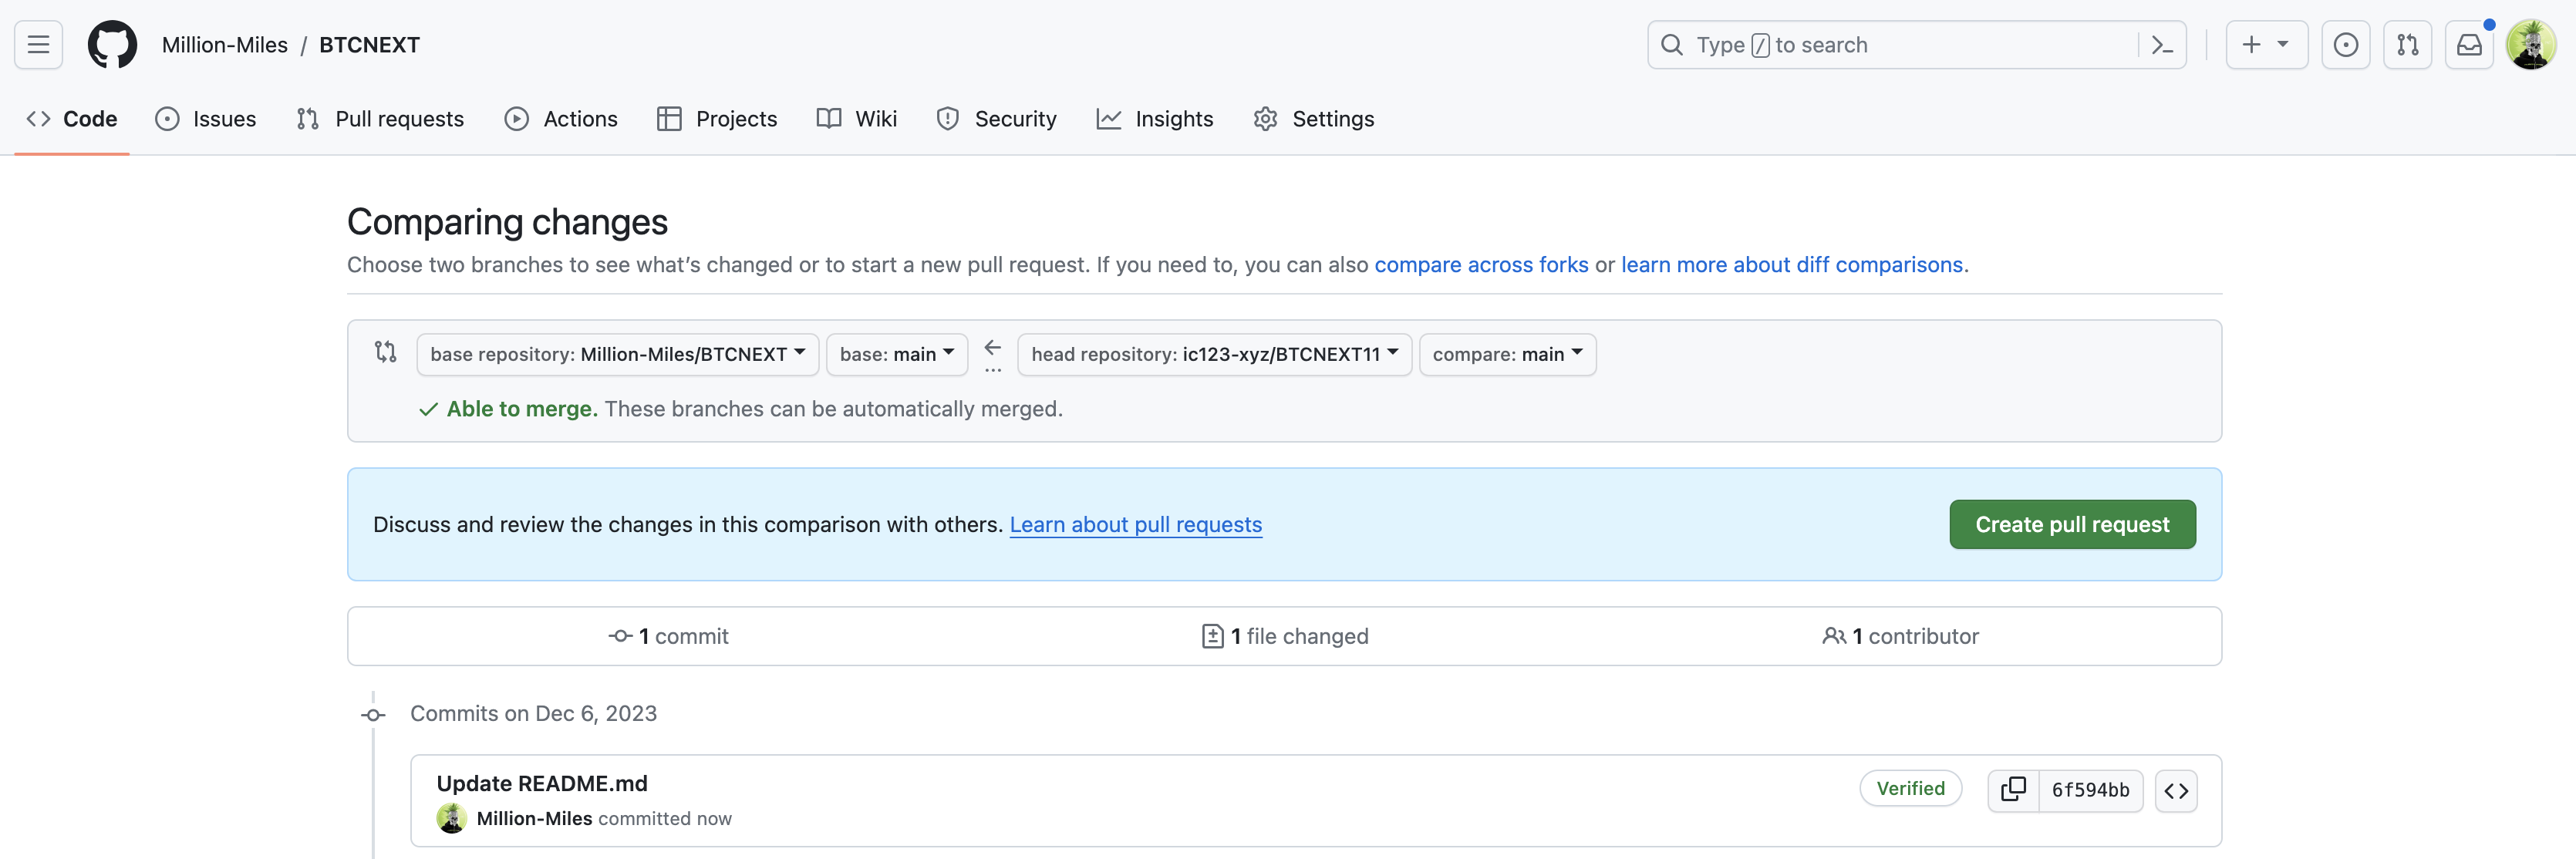Switch to the Issues tab

click(206, 119)
